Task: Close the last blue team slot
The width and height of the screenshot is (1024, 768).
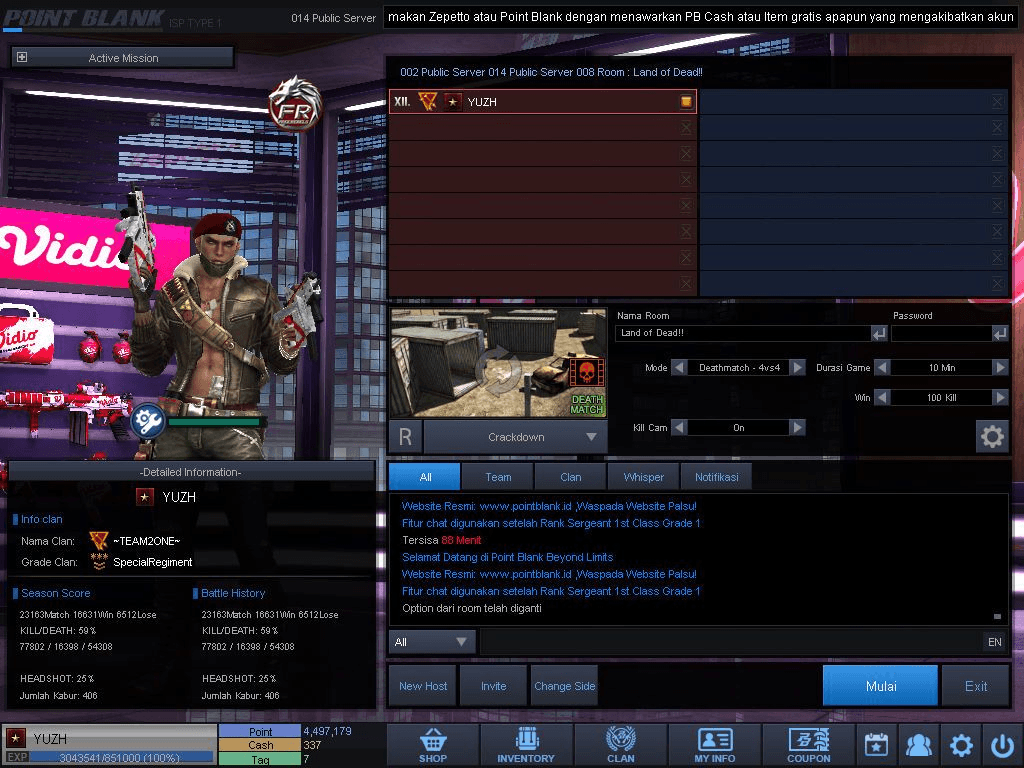Action: 997,283
